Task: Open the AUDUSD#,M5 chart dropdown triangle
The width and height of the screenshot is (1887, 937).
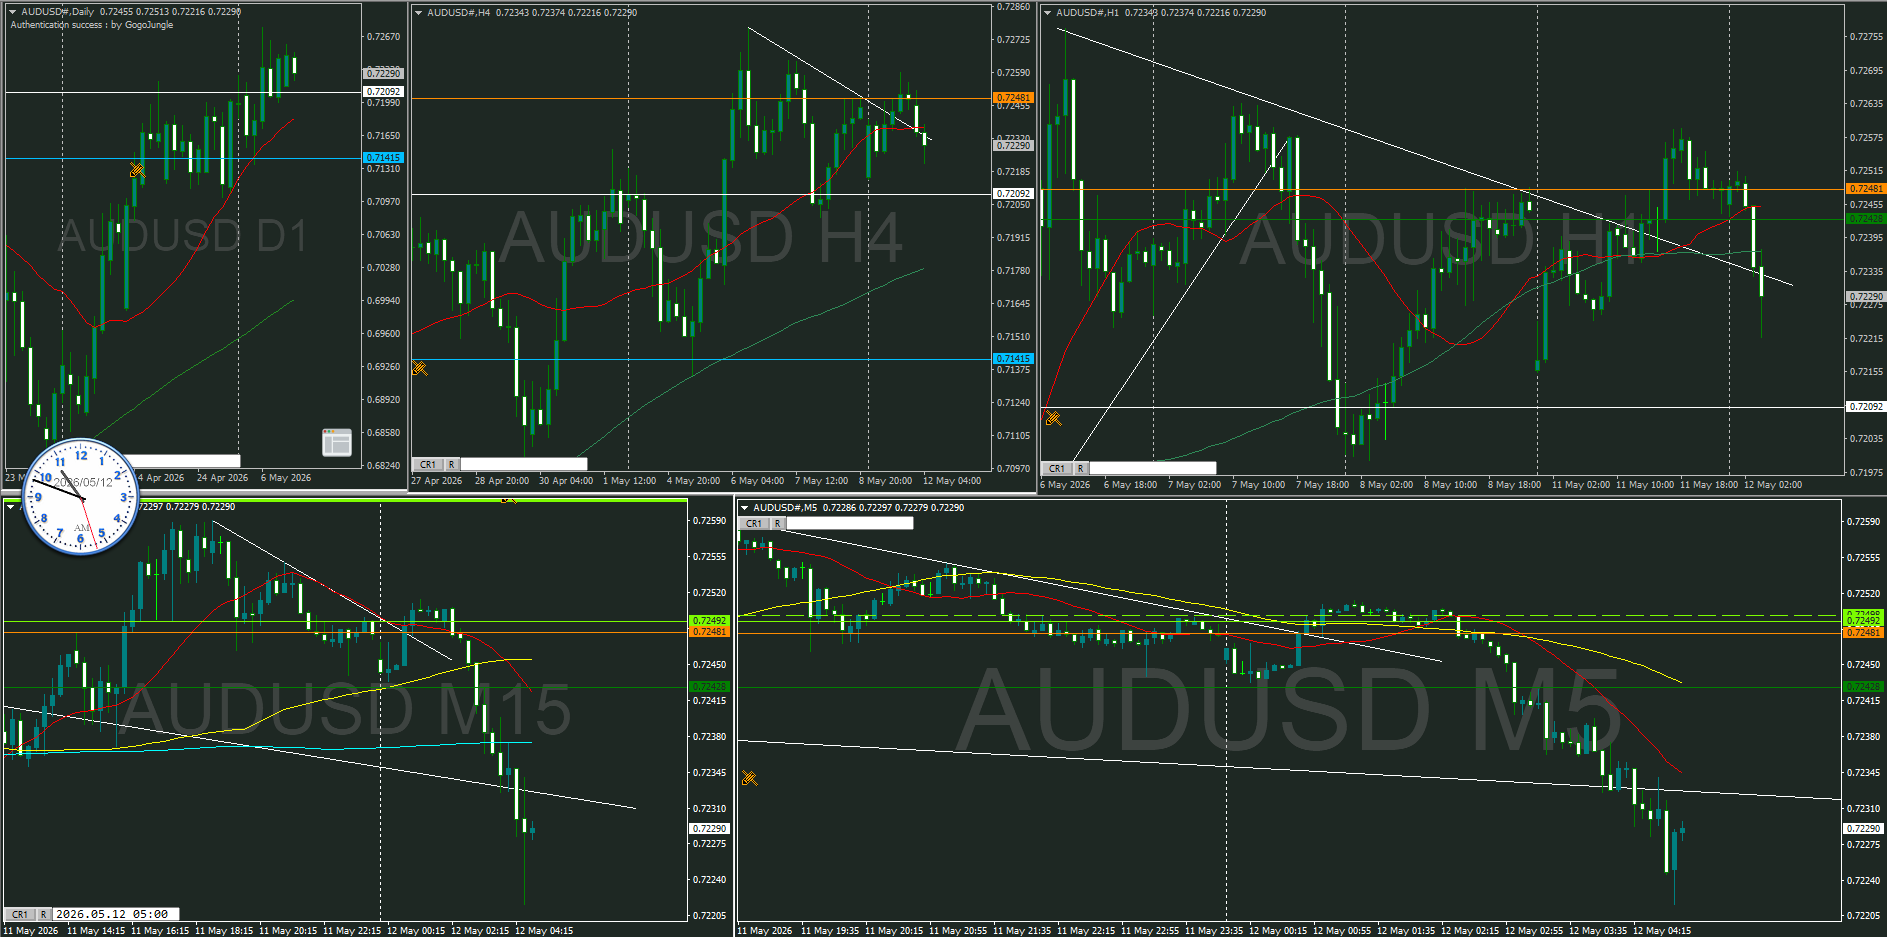Action: click(744, 508)
